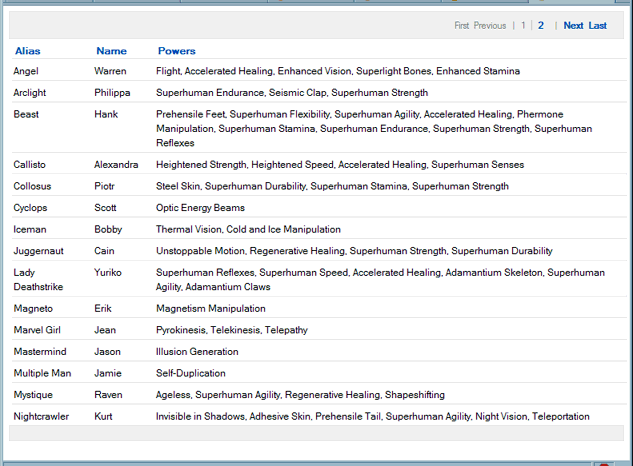Image resolution: width=633 pixels, height=466 pixels.
Task: Click Callisto's Heightened Strength powers cell
Action: pos(340,165)
